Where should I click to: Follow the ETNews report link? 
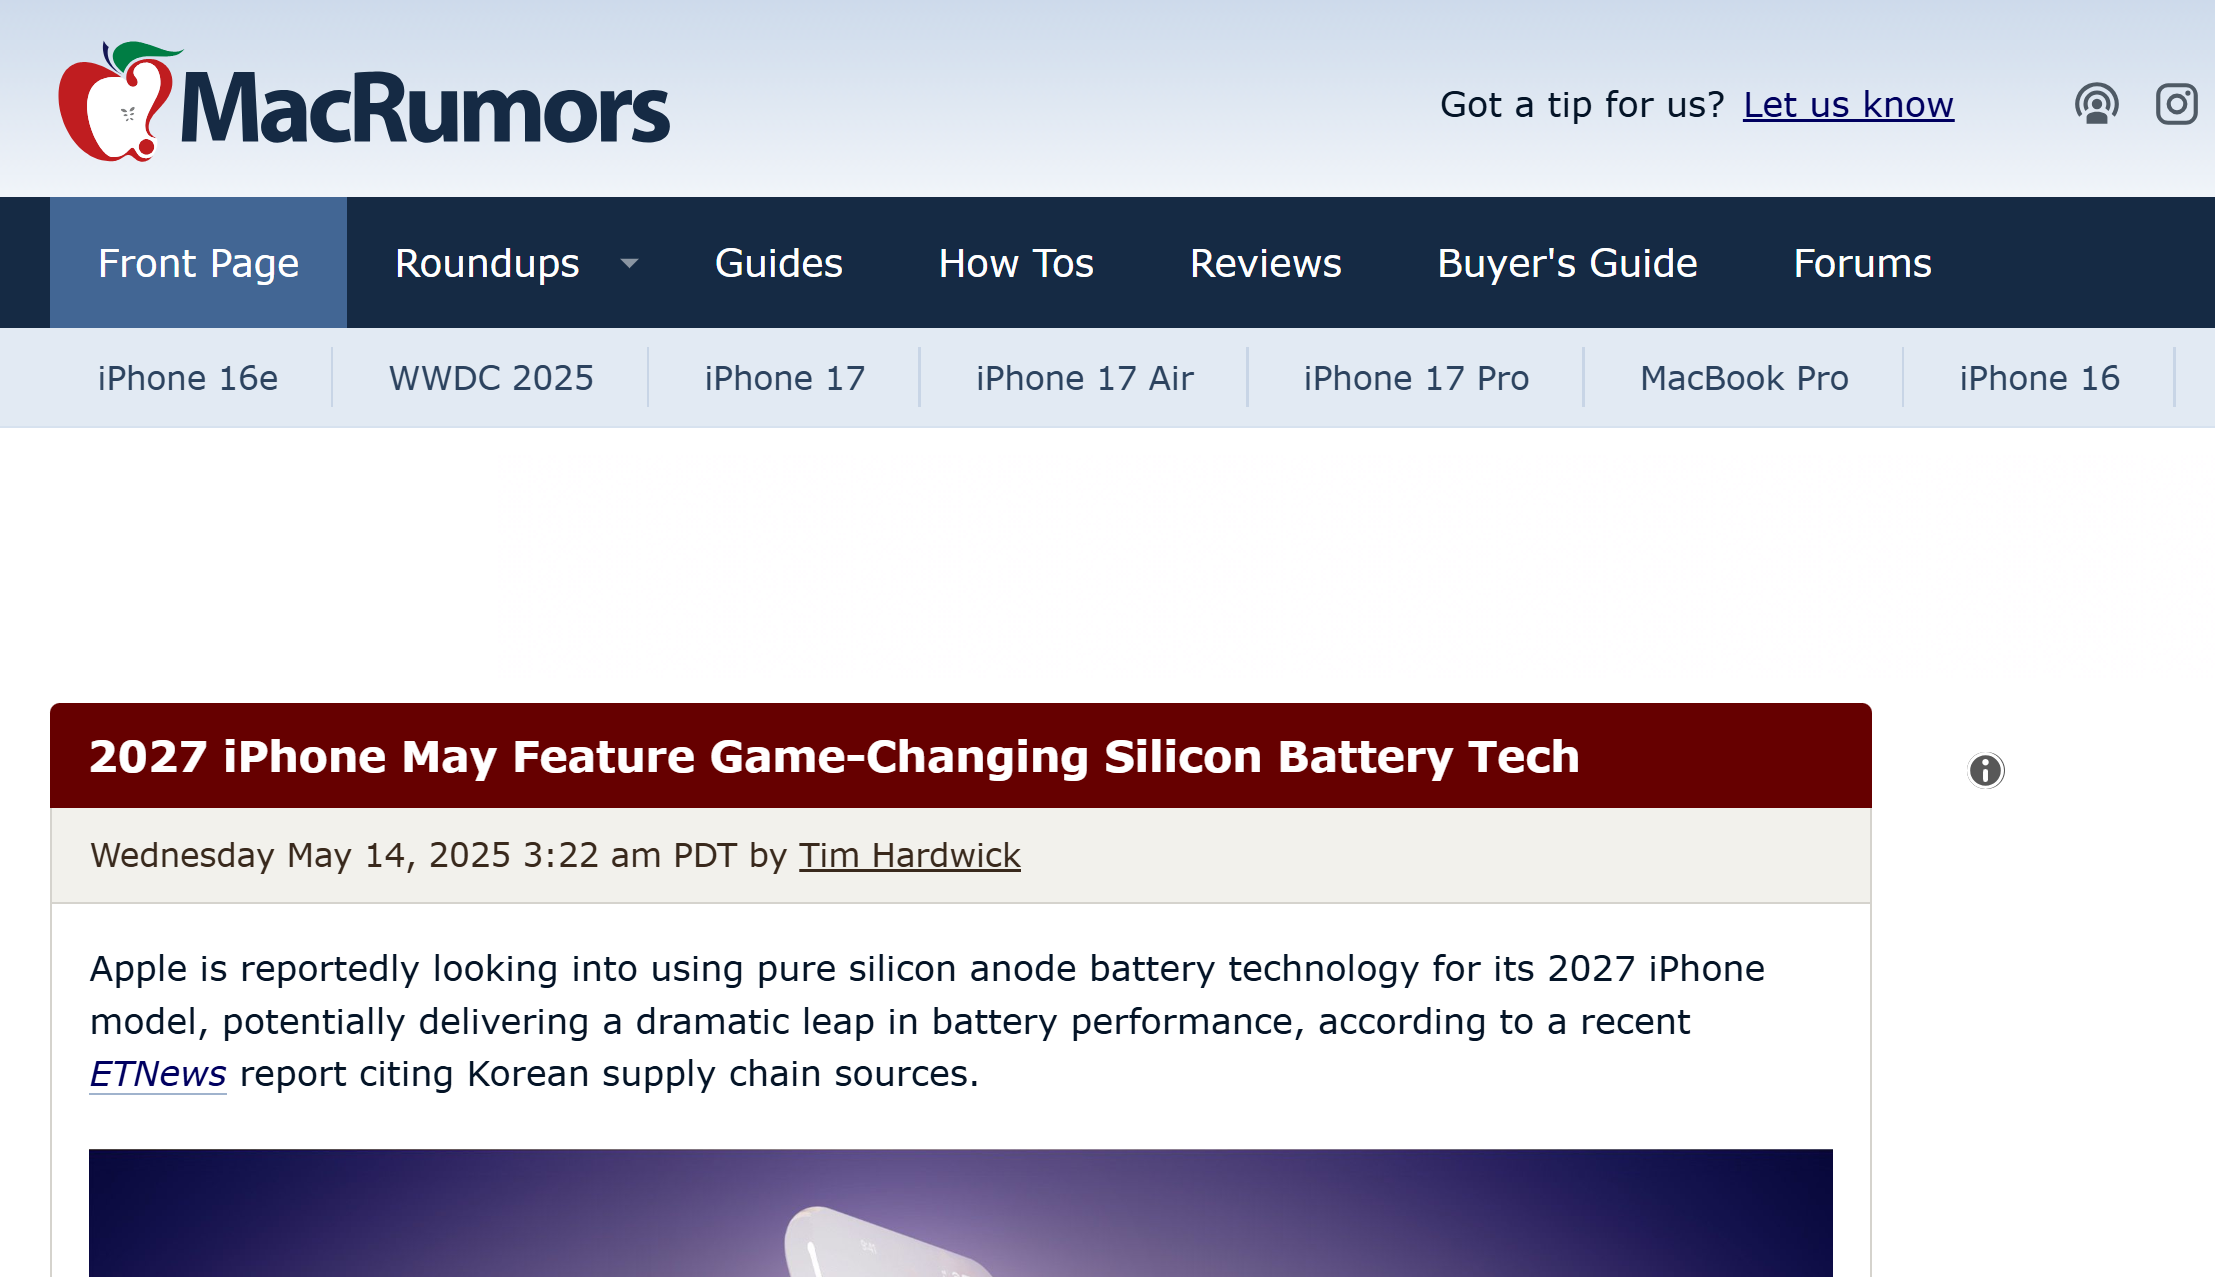tap(158, 1073)
